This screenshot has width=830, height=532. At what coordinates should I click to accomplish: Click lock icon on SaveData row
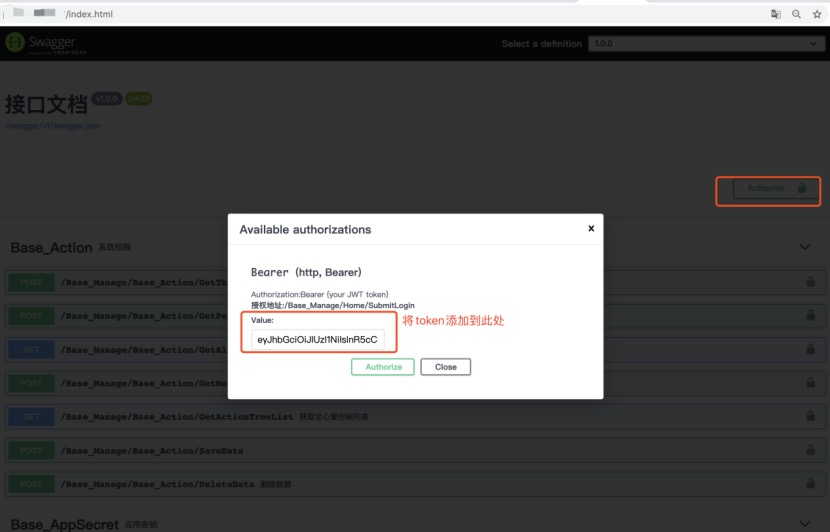pyautogui.click(x=810, y=450)
